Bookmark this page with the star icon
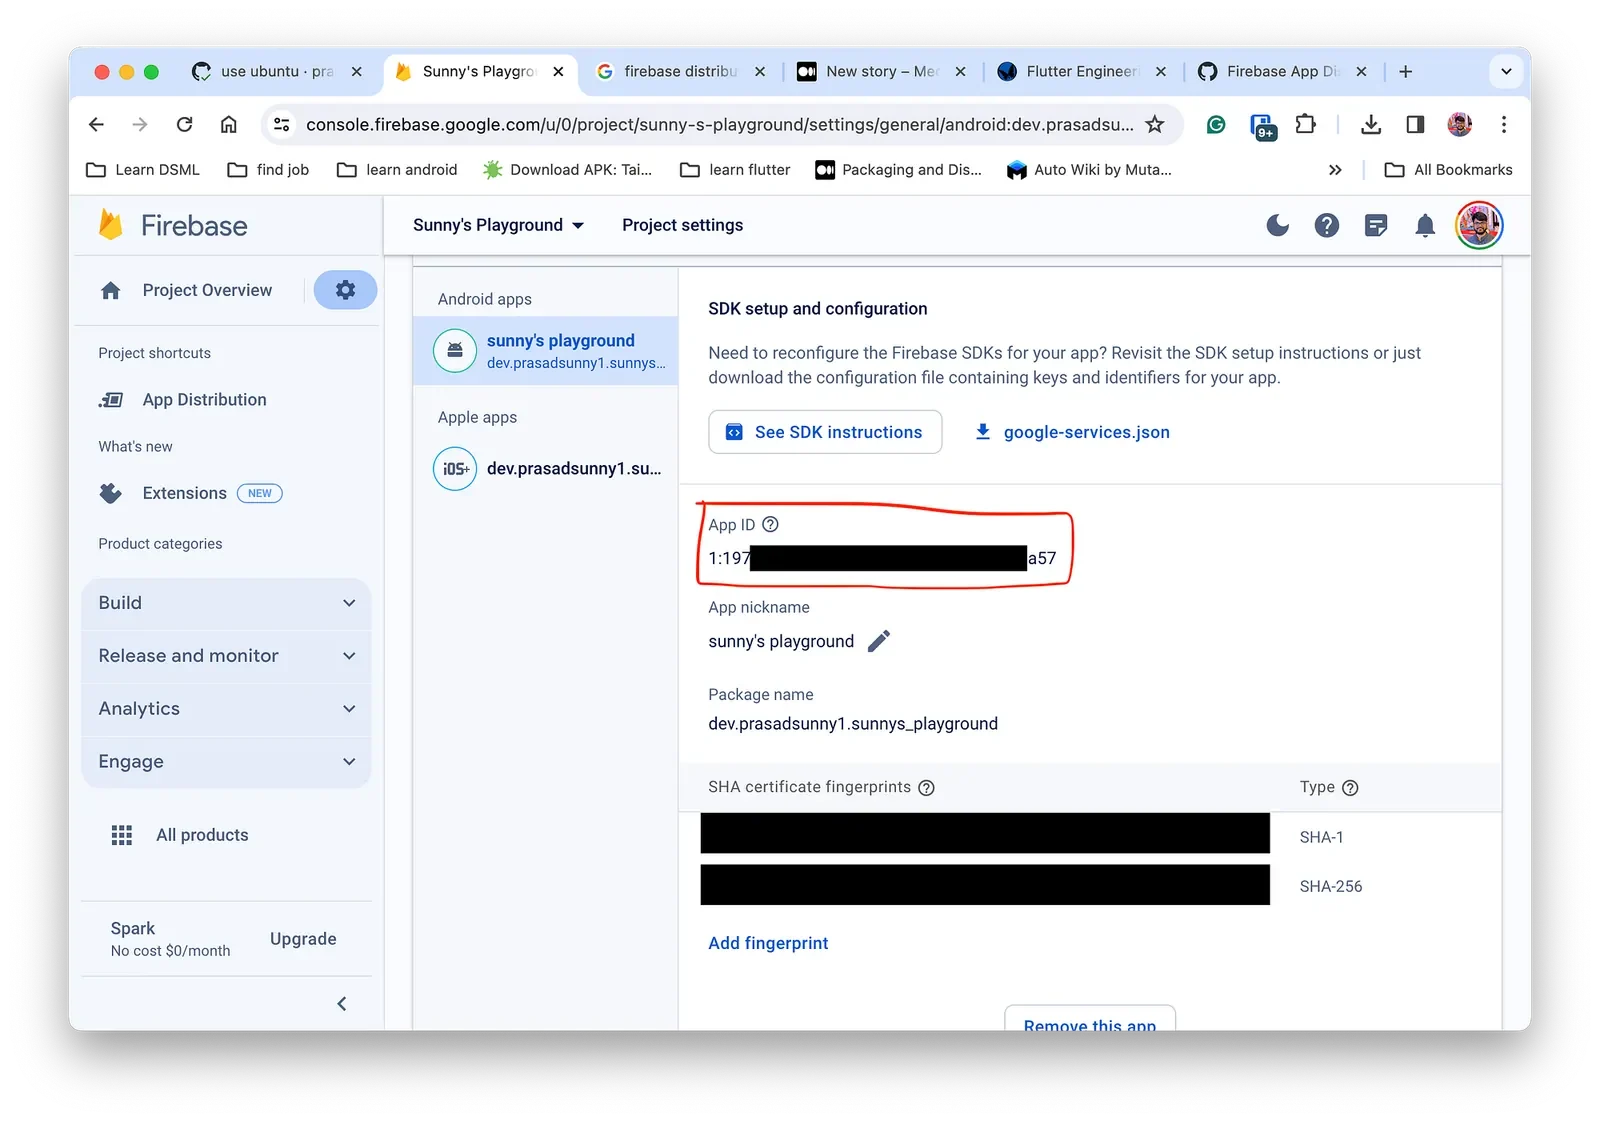1600x1122 pixels. 1155,124
